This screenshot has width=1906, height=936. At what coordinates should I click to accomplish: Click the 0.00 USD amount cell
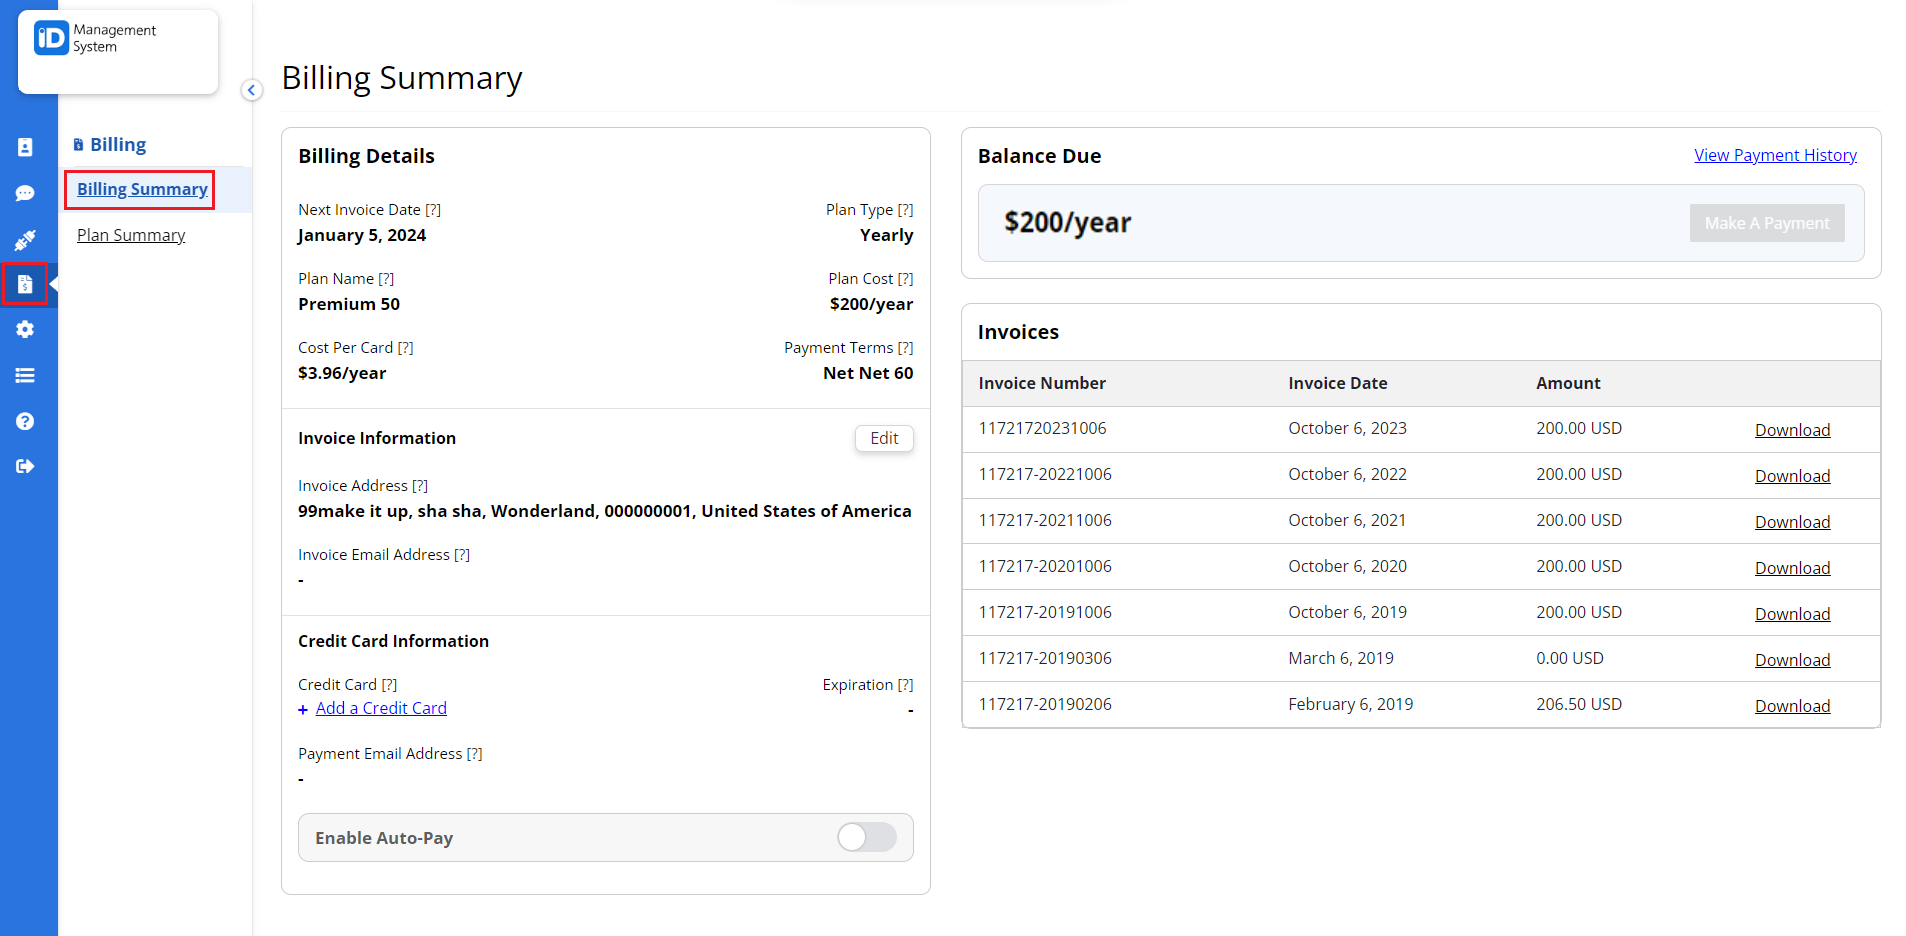[1570, 658]
